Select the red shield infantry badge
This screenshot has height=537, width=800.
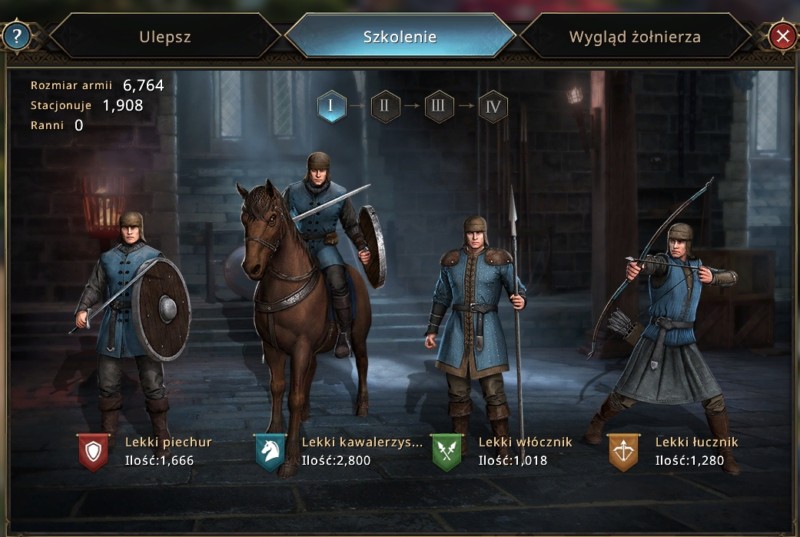tap(93, 452)
